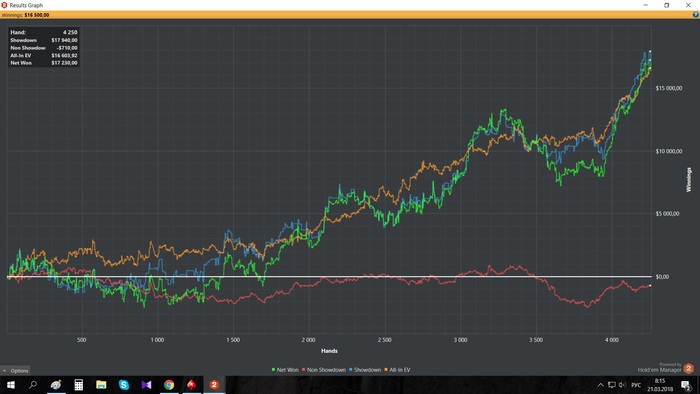Toggle the All-In EV legend entry
The height and width of the screenshot is (394, 700).
click(x=397, y=370)
